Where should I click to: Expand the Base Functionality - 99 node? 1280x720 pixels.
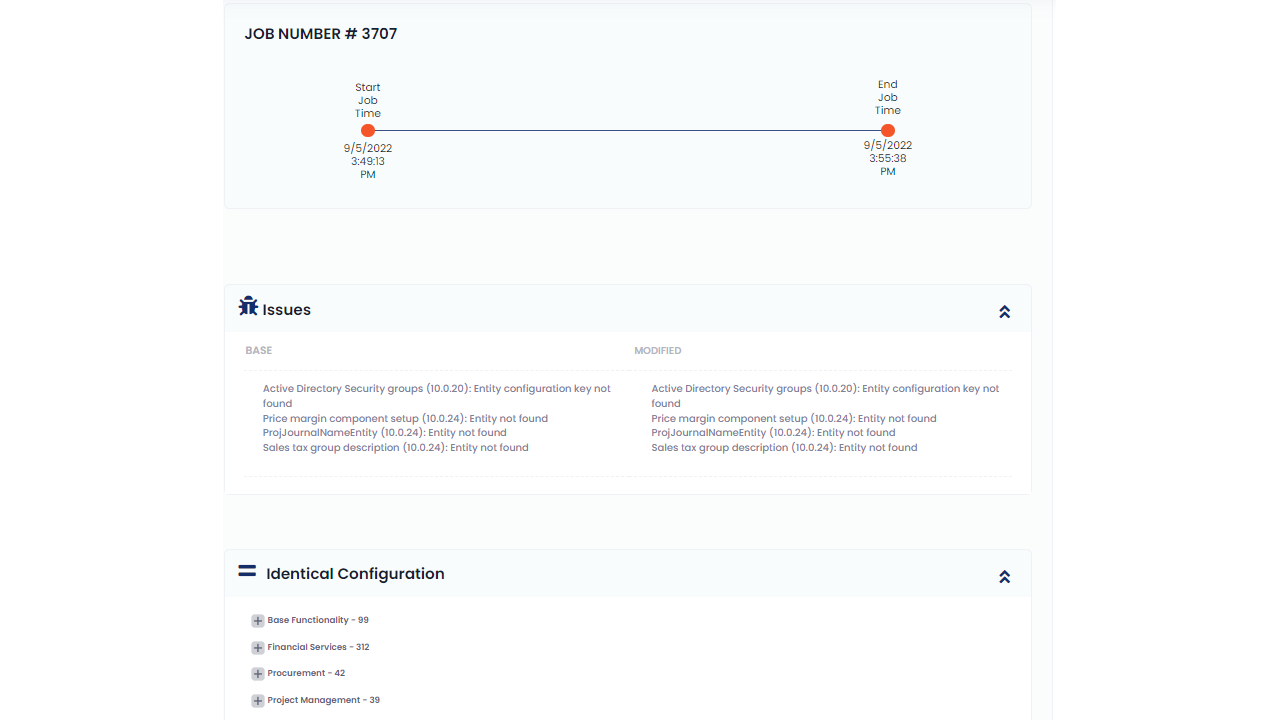257,621
